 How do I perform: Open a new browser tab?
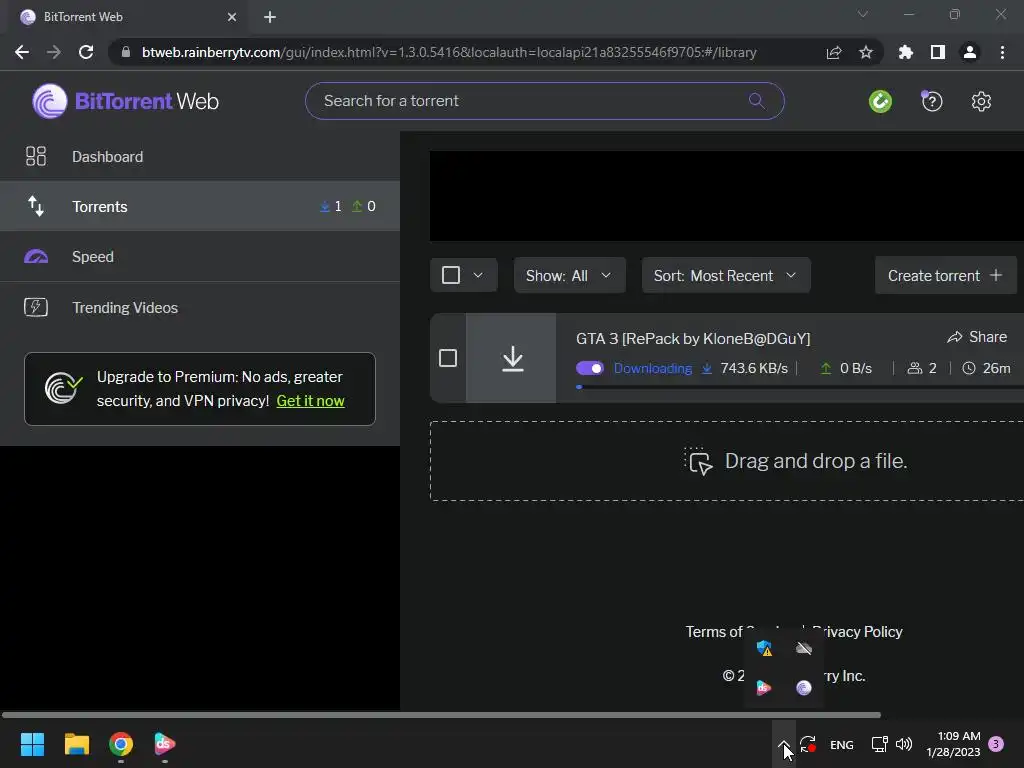270,17
